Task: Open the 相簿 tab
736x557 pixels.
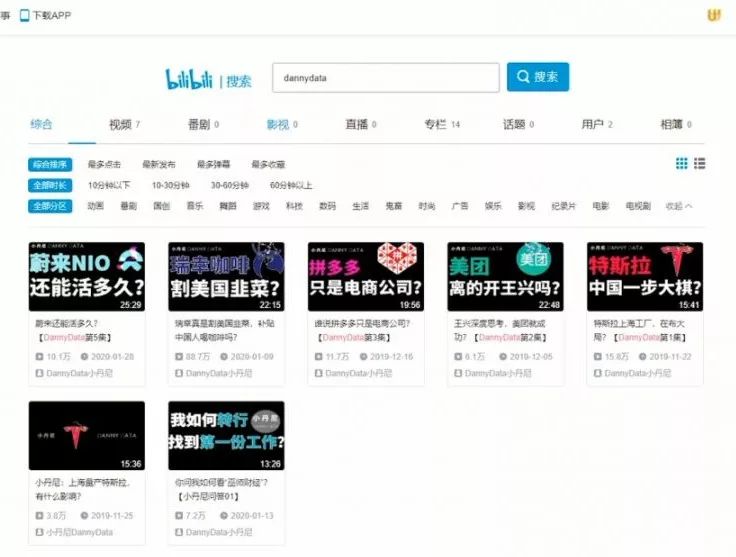Action: click(676, 124)
